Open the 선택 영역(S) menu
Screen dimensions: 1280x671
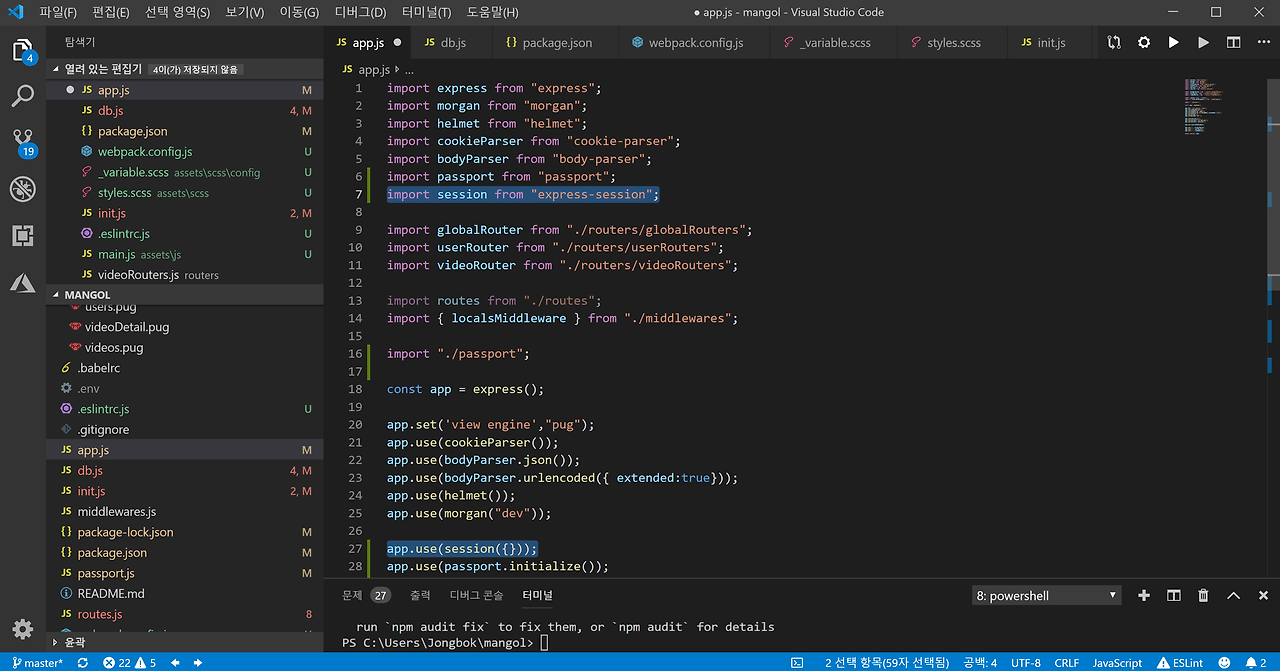pos(177,12)
